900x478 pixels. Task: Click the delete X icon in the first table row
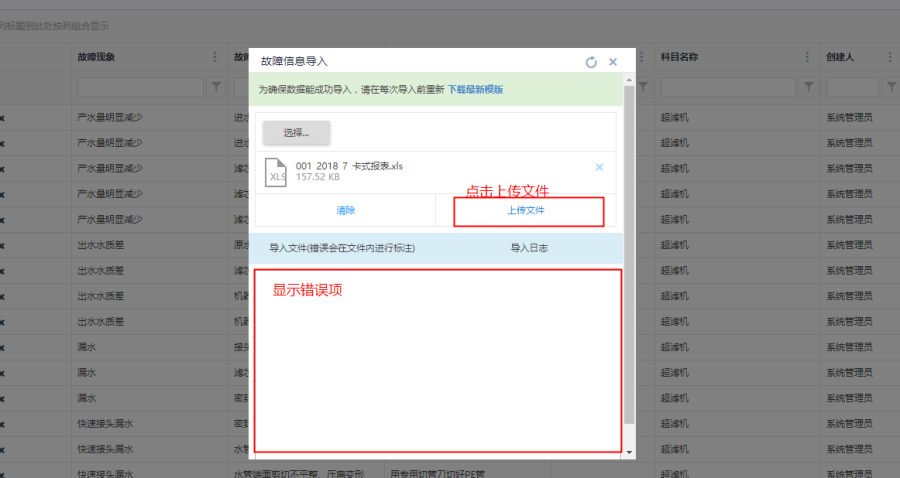2,118
